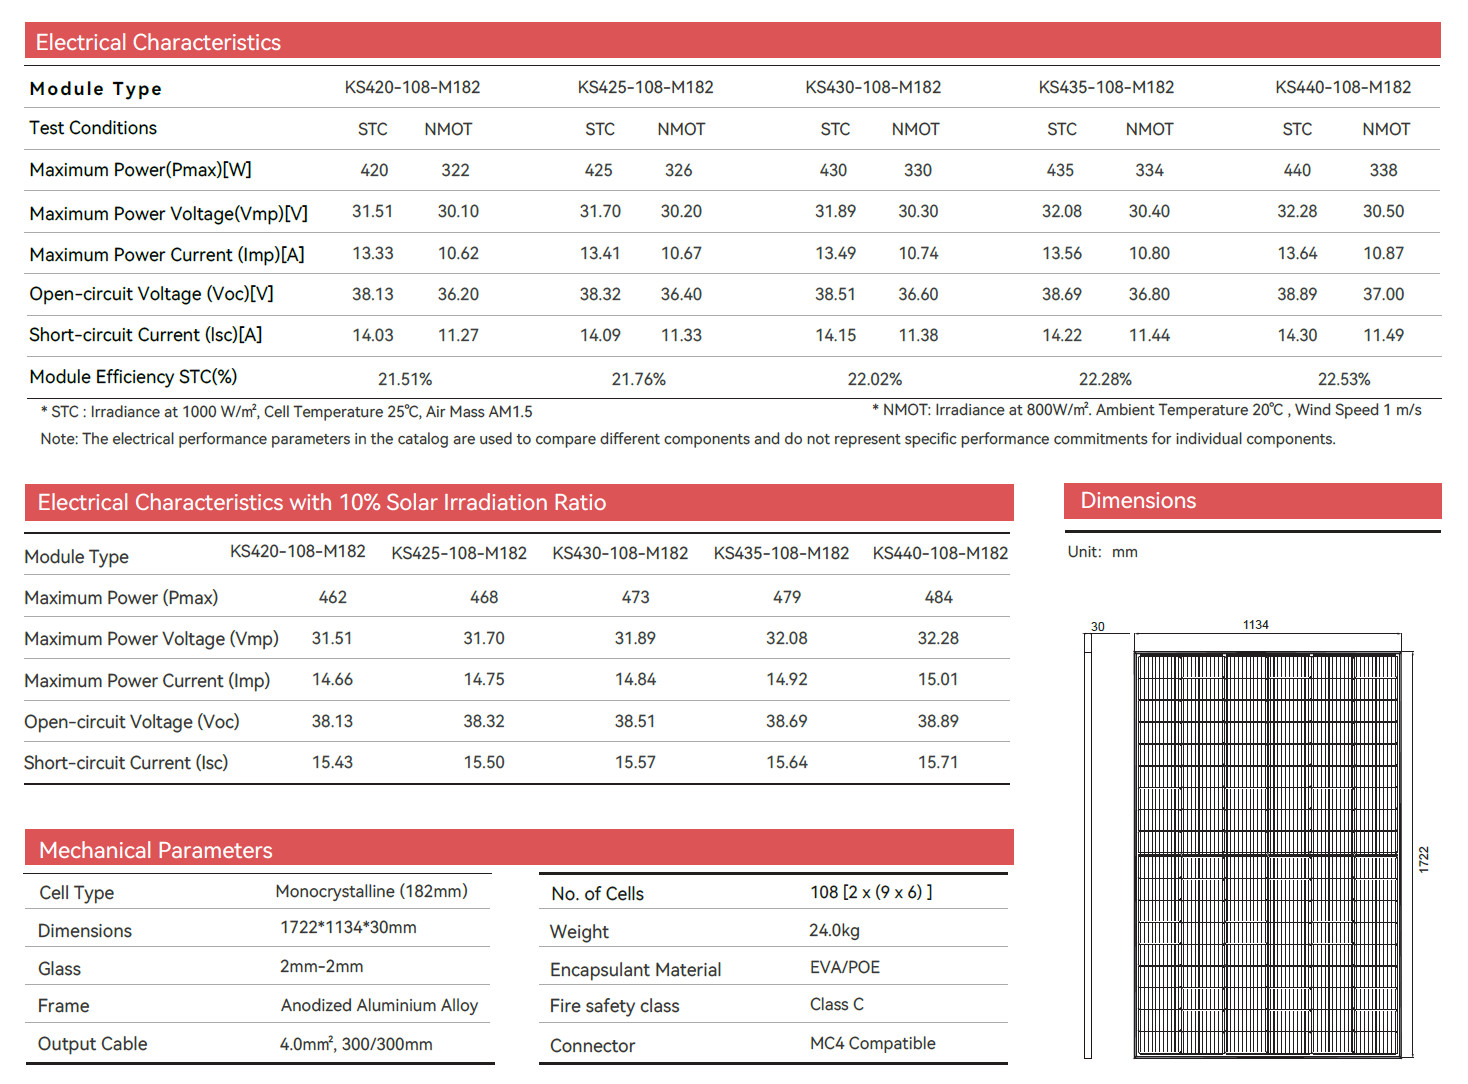
Task: Click the "Note: The electrical performance parameters" line
Action: tap(688, 439)
